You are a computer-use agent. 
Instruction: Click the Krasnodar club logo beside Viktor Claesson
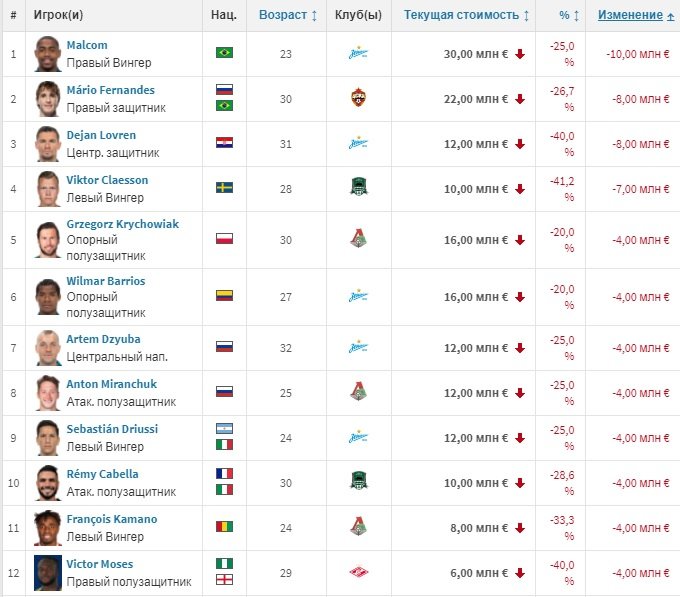[x=358, y=188]
